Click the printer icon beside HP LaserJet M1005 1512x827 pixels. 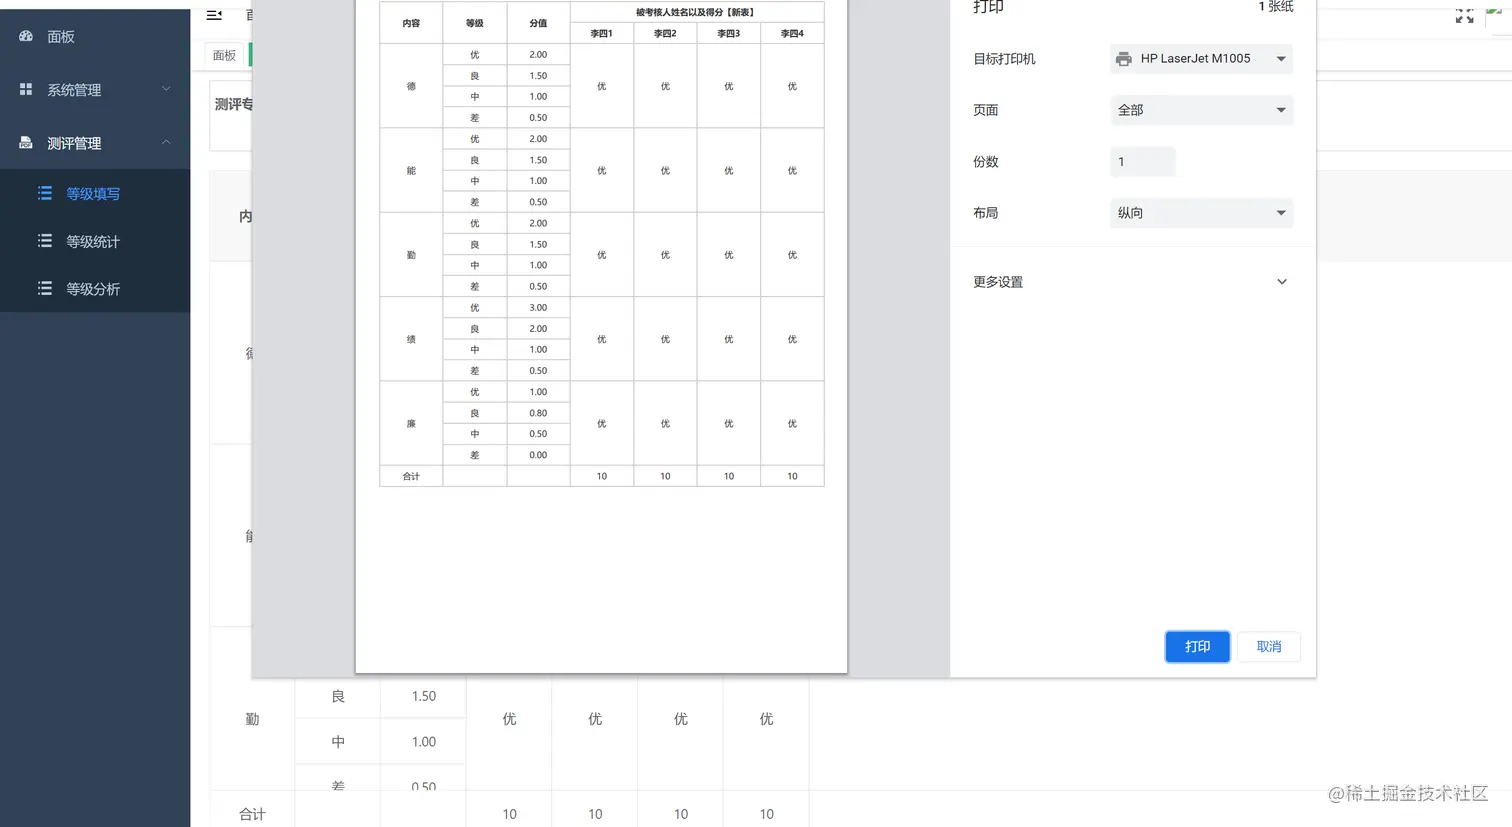click(x=1125, y=58)
